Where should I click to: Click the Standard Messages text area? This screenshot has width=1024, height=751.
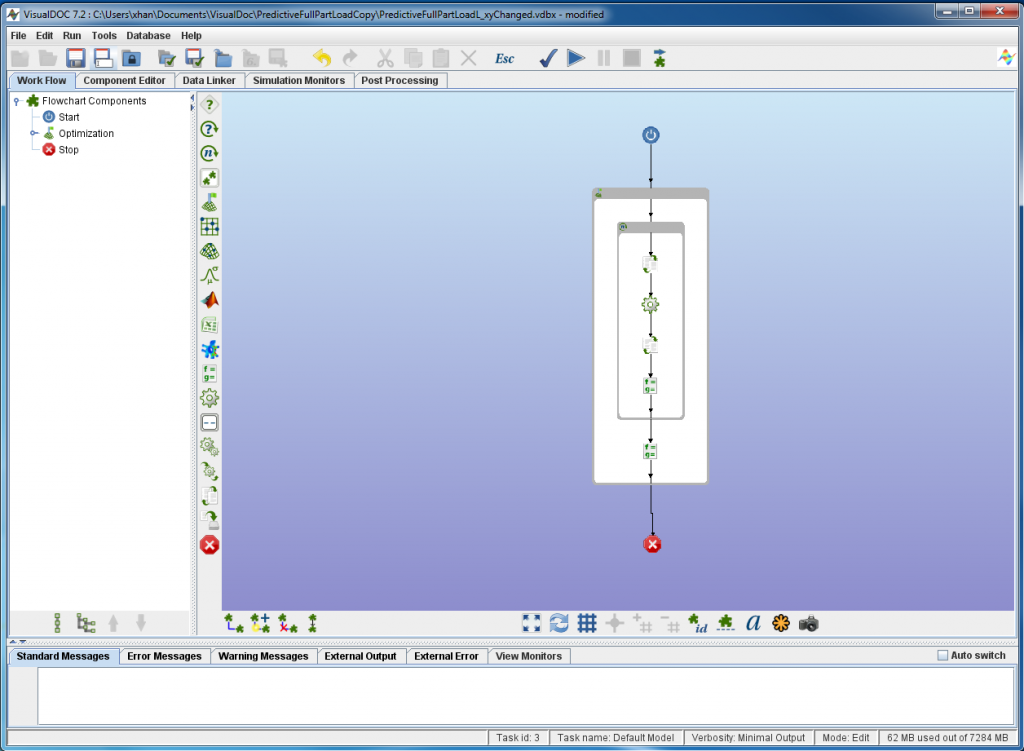tap(525, 696)
